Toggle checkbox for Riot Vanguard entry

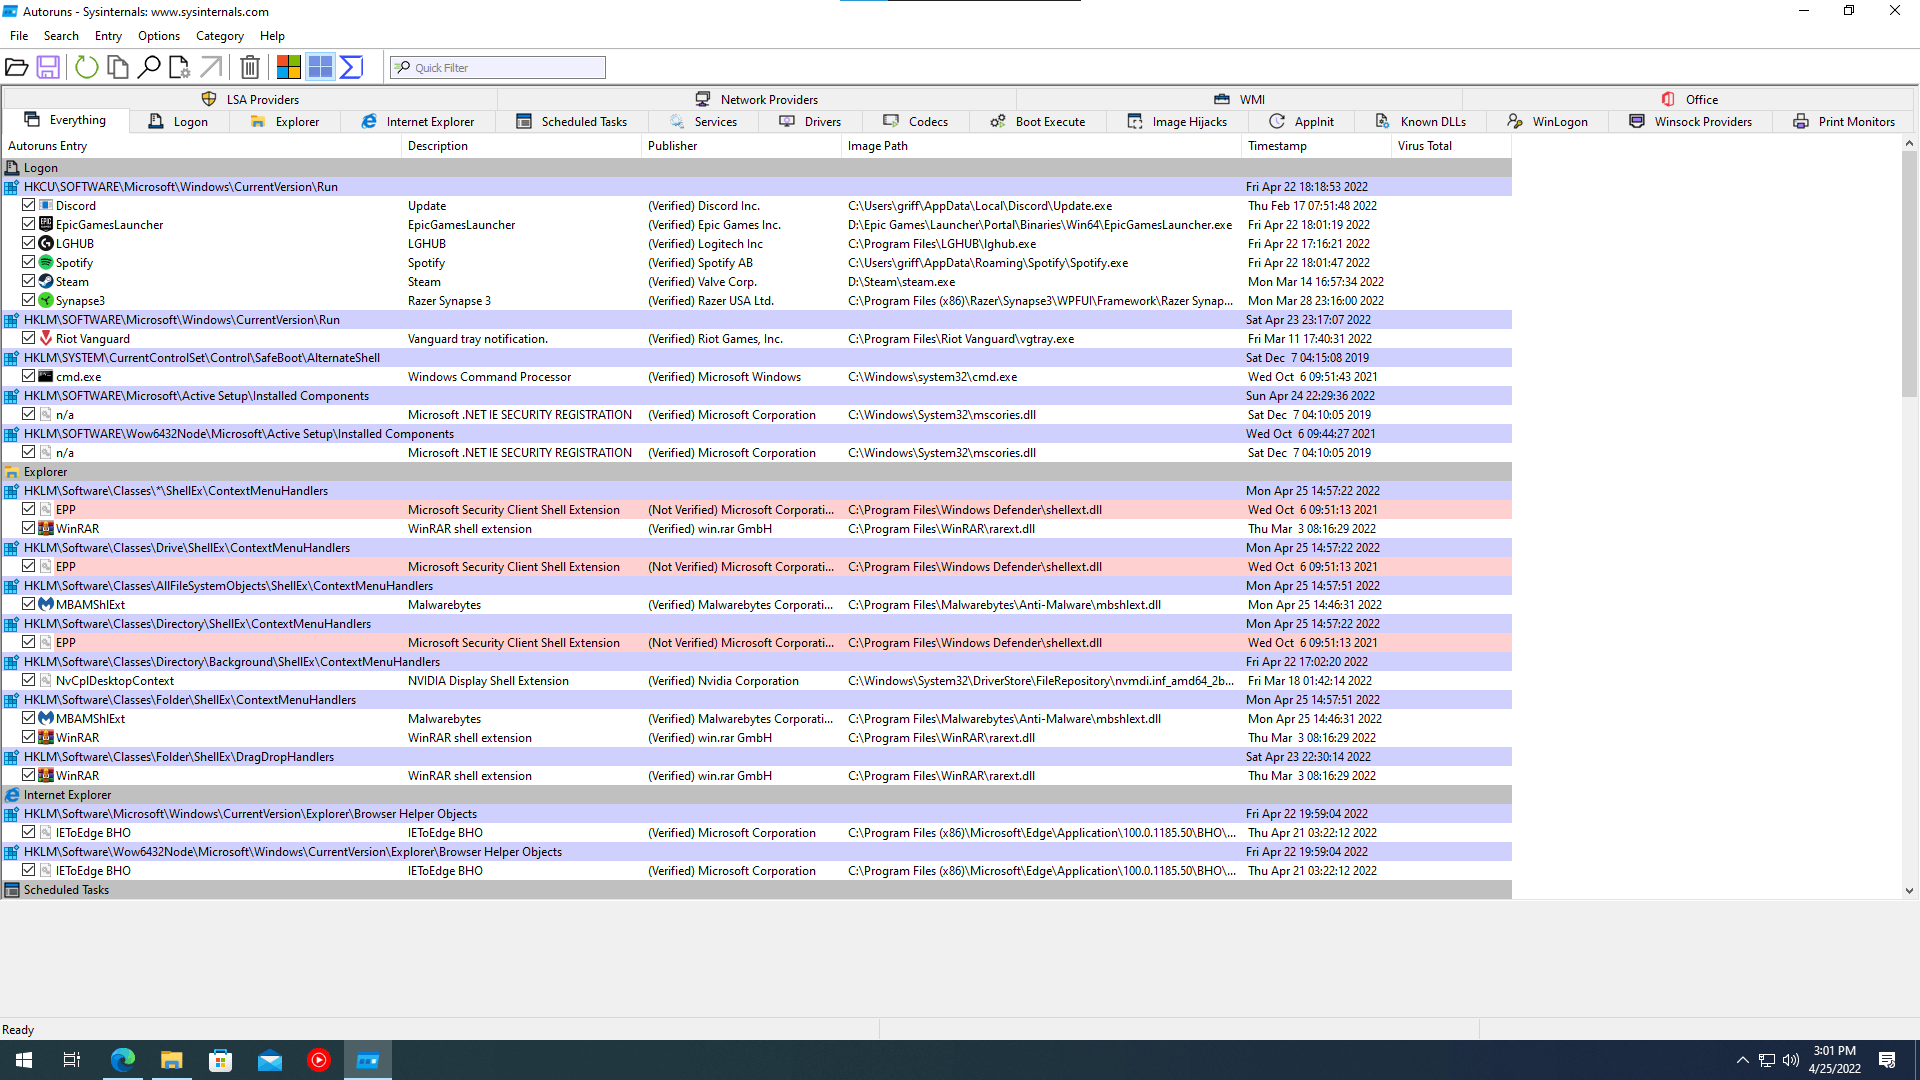click(x=29, y=338)
